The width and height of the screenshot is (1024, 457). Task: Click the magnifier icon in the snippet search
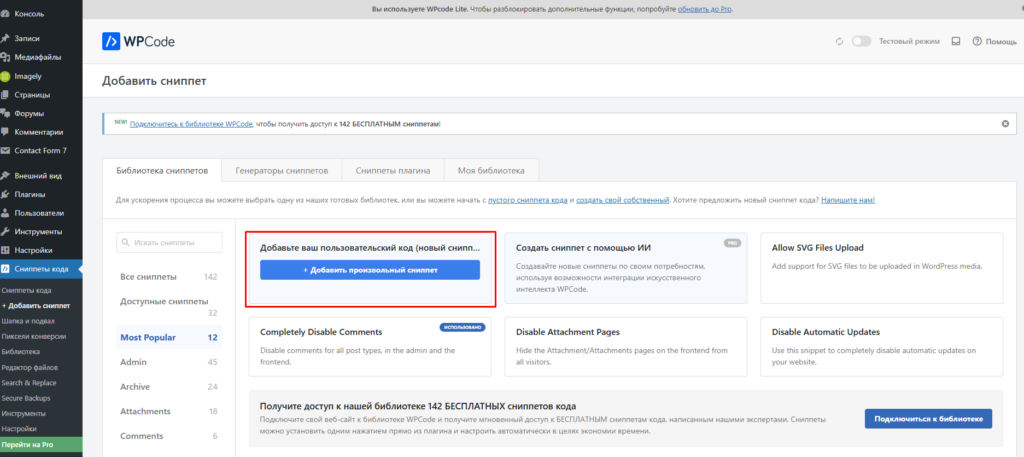tap(125, 242)
